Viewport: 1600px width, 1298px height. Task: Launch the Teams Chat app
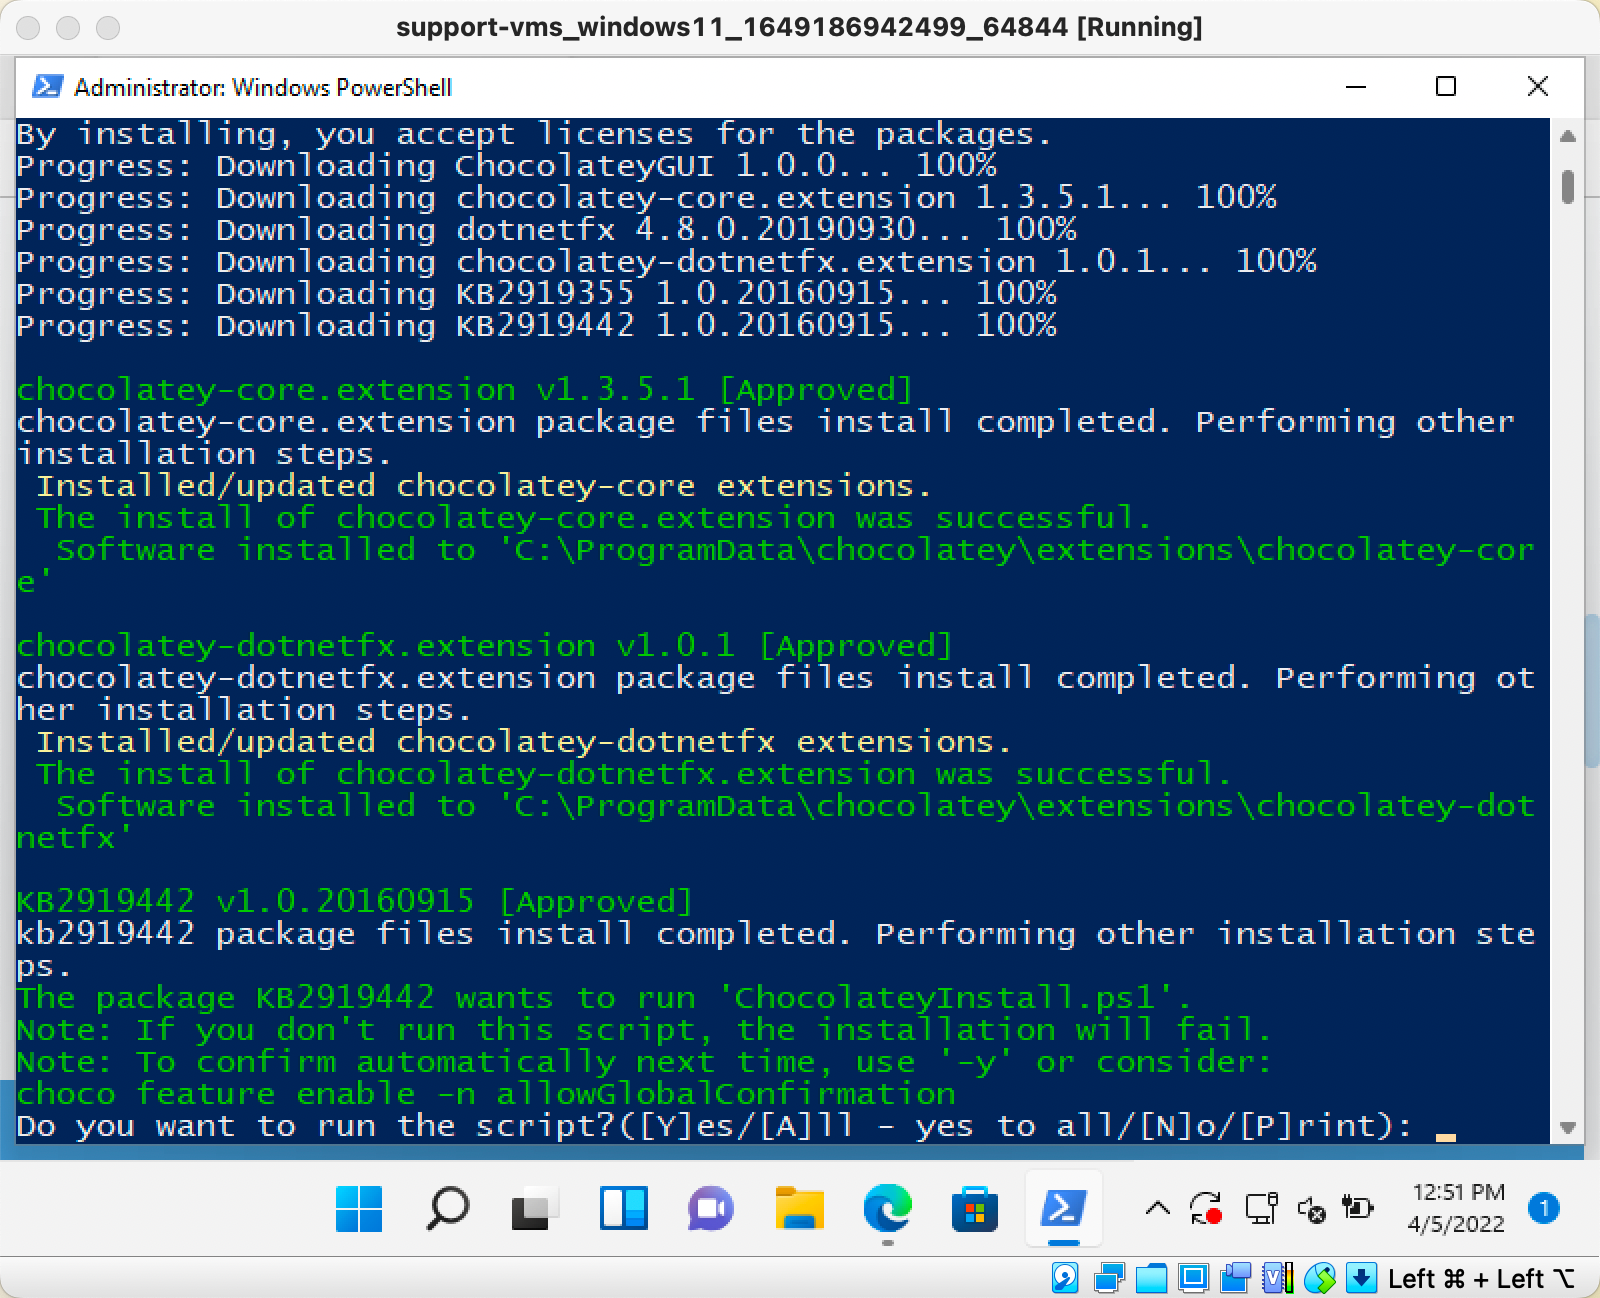pyautogui.click(x=711, y=1209)
